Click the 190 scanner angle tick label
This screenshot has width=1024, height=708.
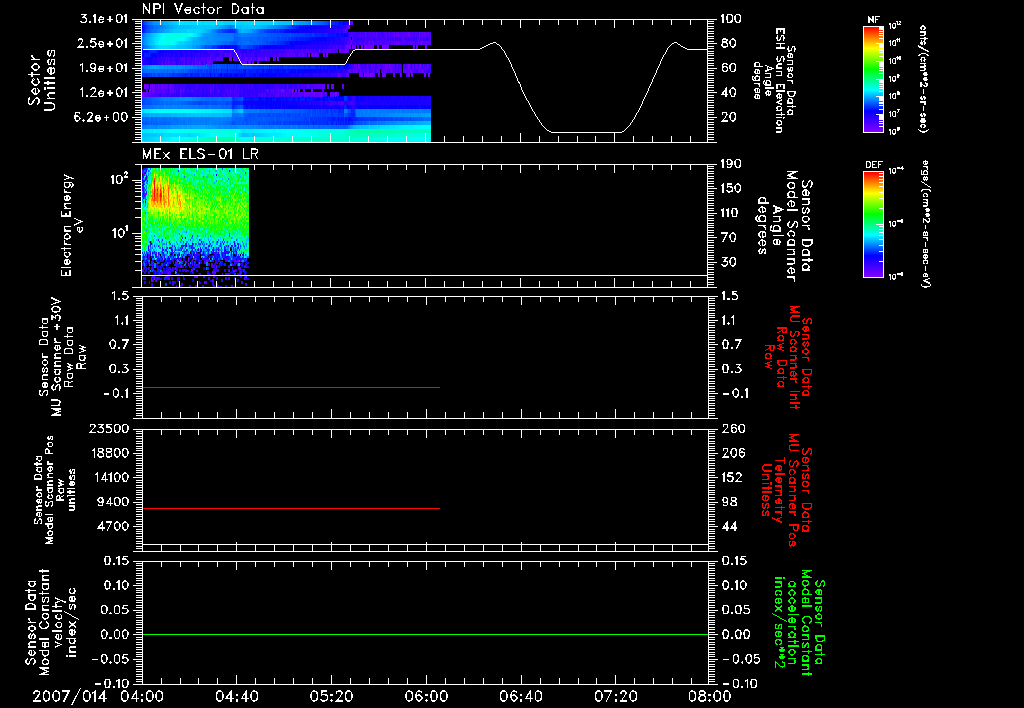point(731,164)
